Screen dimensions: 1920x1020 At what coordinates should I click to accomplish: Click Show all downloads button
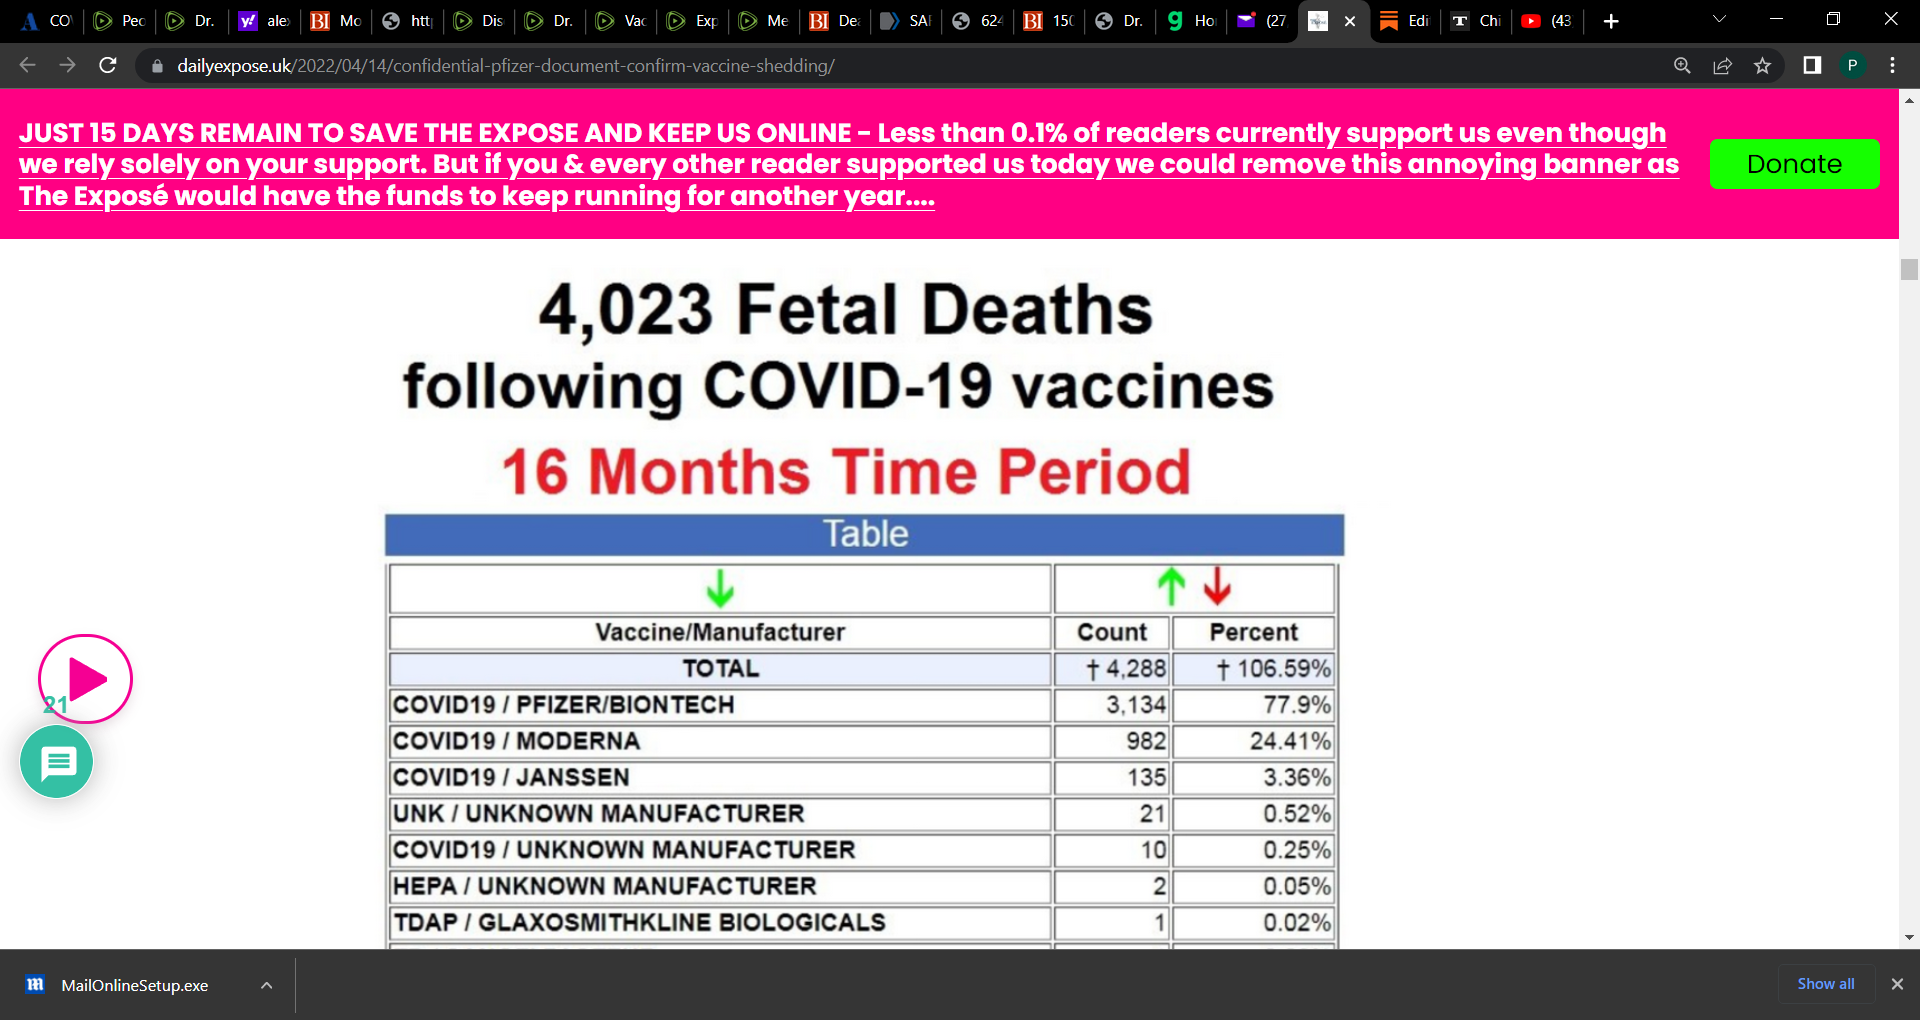1825,984
